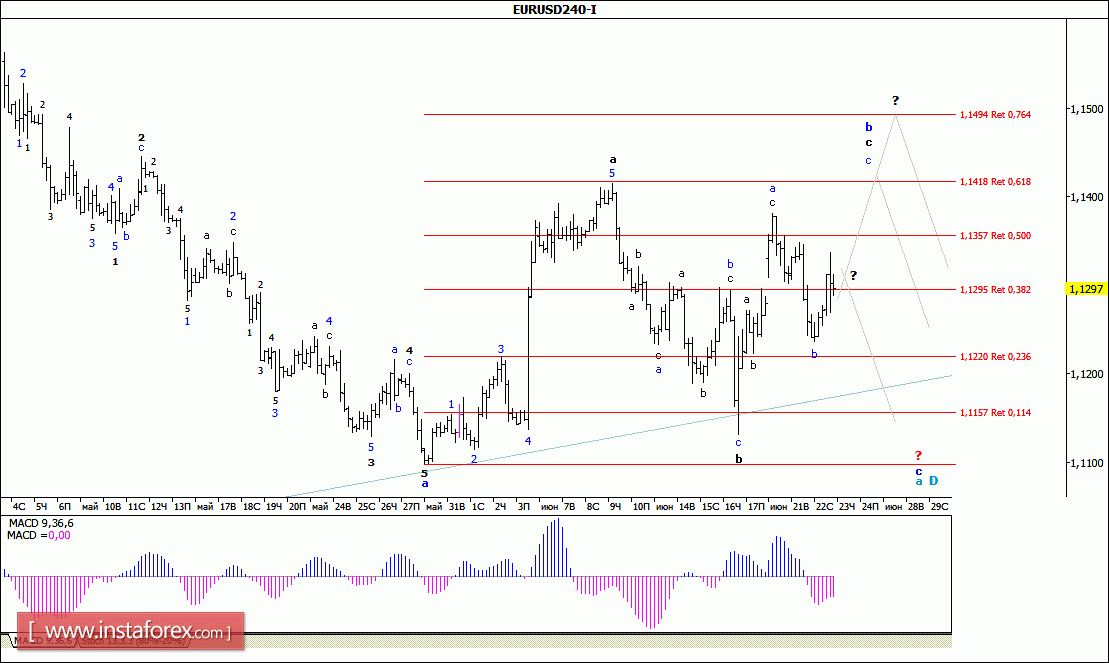Select the 1,1418 Ret 0,618 Fibonacci label
The width and height of the screenshot is (1109, 663).
(x=995, y=182)
